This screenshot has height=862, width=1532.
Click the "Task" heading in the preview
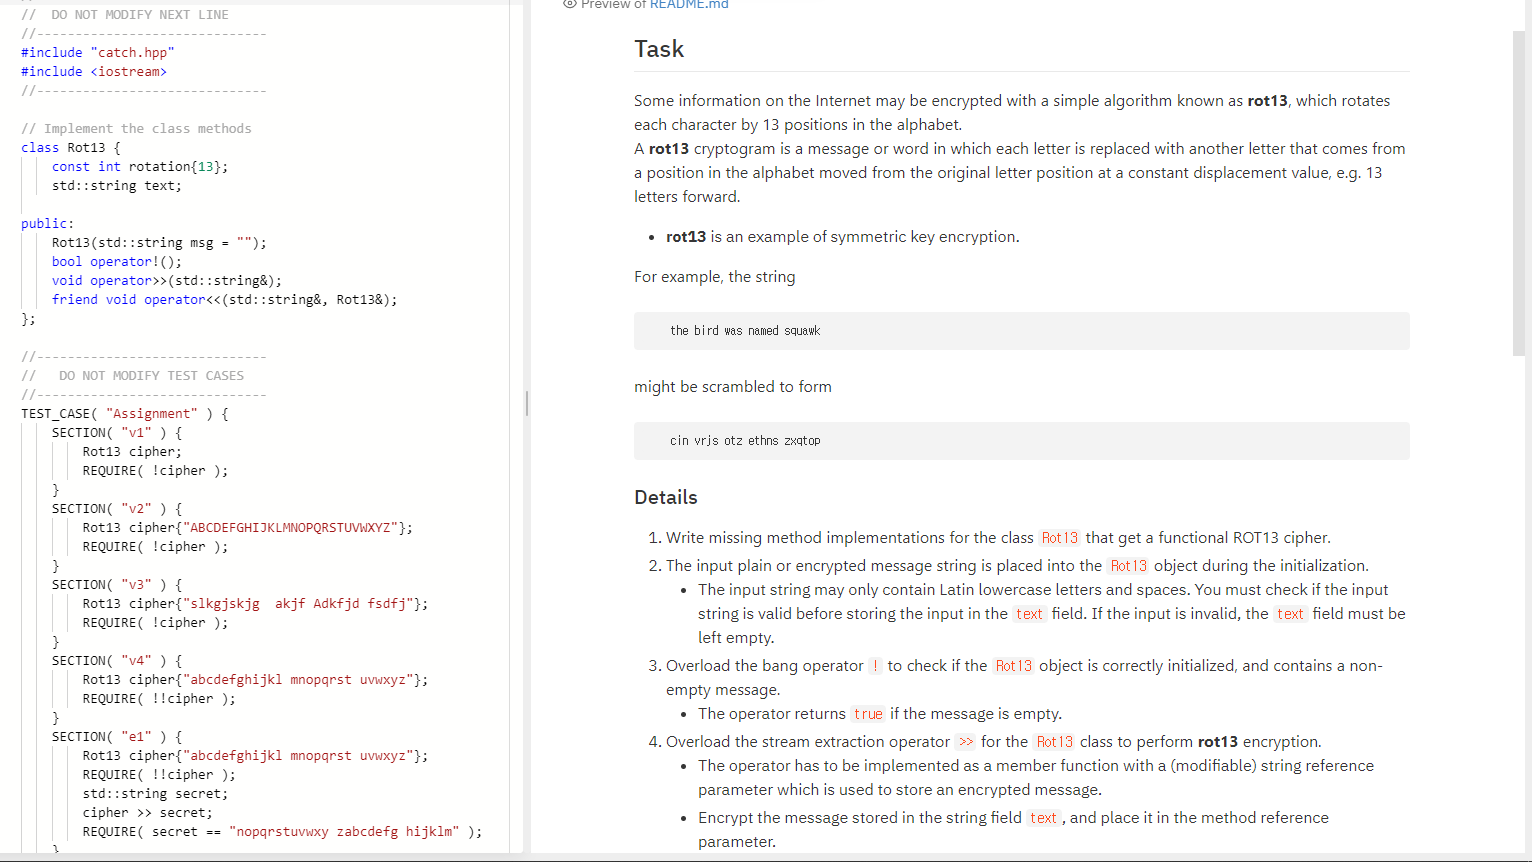[659, 49]
